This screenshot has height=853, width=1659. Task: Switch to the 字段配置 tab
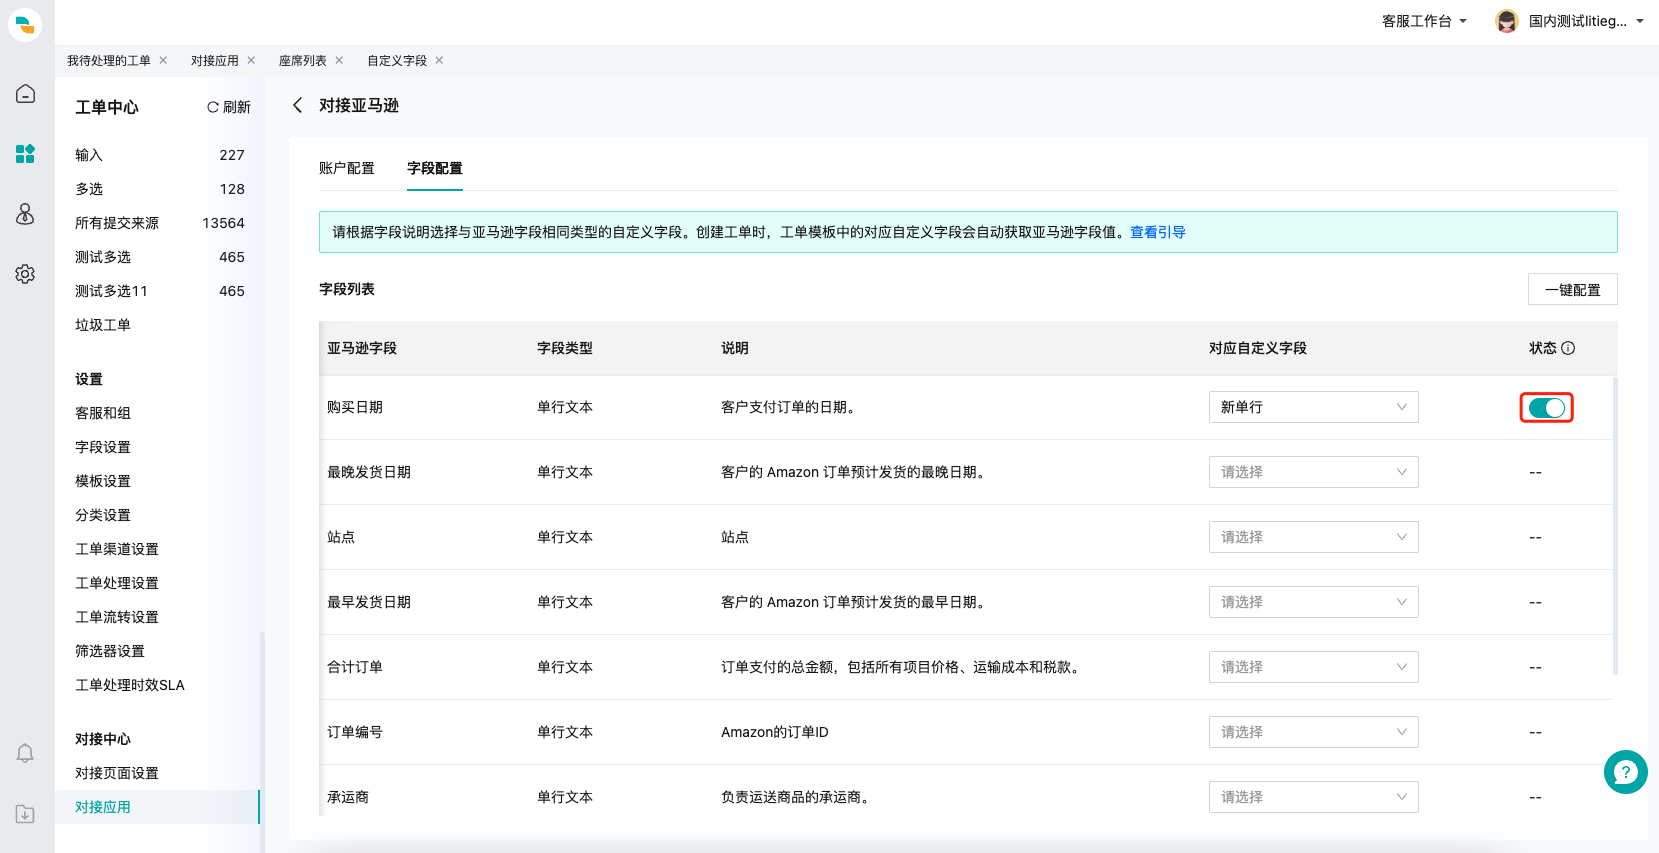point(435,168)
